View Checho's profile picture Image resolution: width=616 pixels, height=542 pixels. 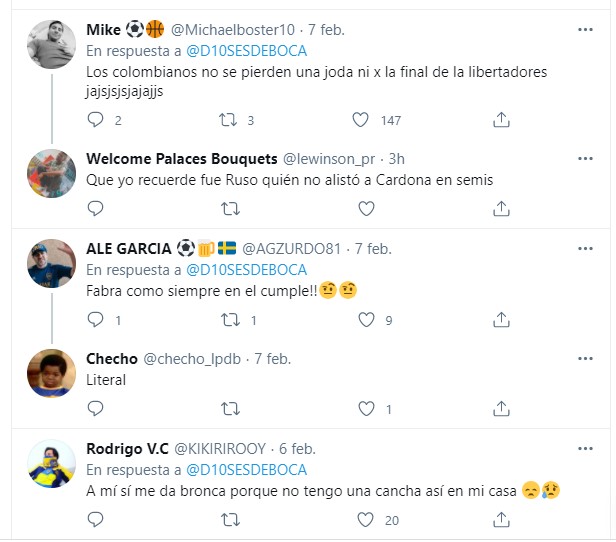(49, 372)
